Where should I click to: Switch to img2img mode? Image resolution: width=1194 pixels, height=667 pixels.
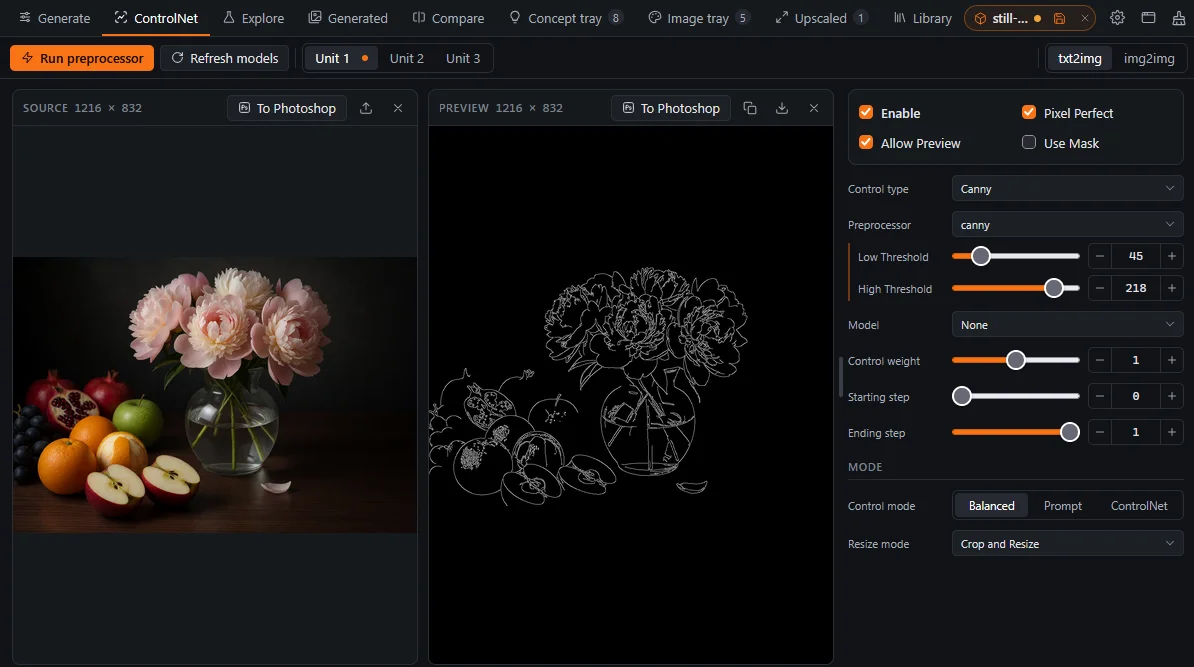click(1148, 59)
